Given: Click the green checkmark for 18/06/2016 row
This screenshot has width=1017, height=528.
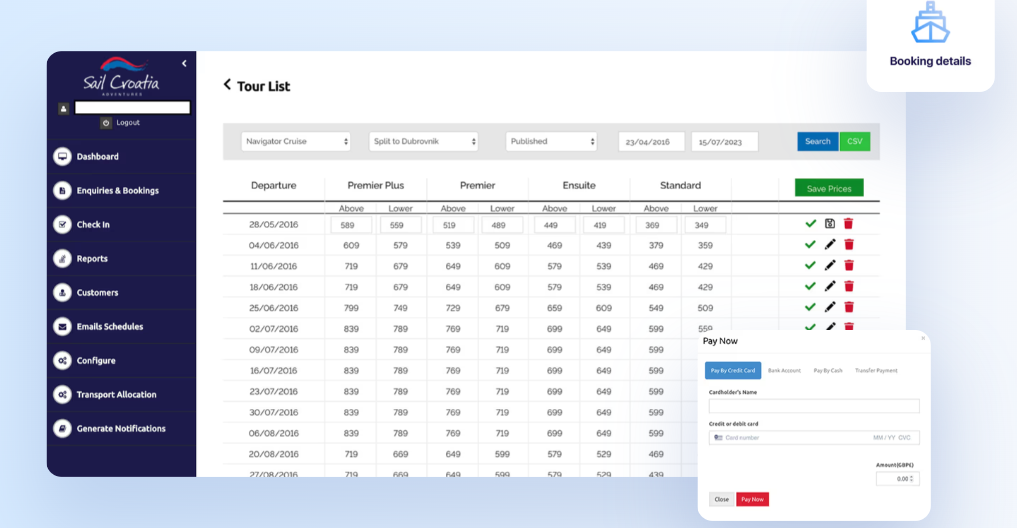Looking at the screenshot, I should point(811,287).
